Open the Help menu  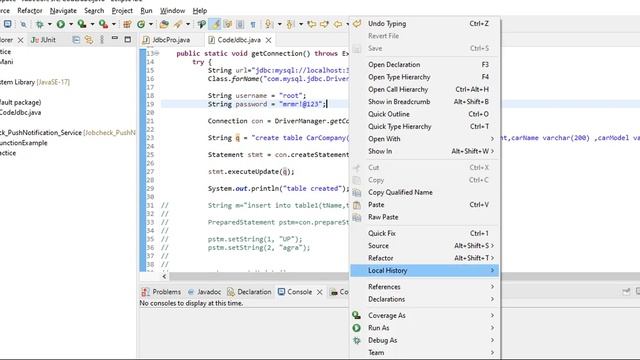click(200, 11)
